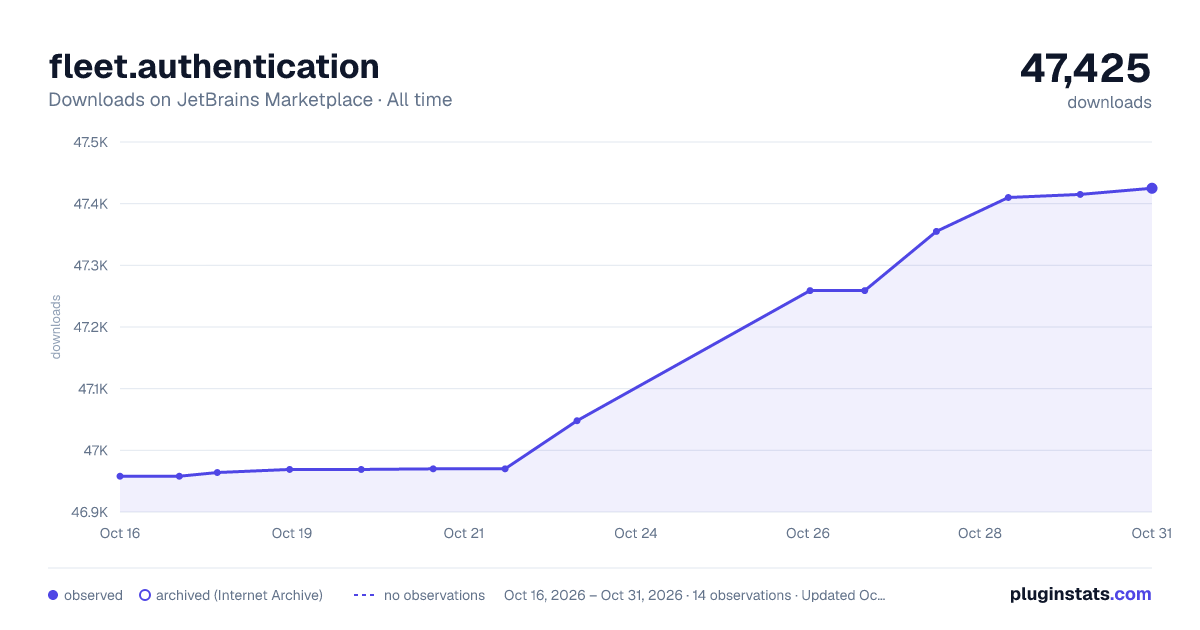Click the fleet.authentication title
Screen dimensions: 1200x630
click(214, 67)
